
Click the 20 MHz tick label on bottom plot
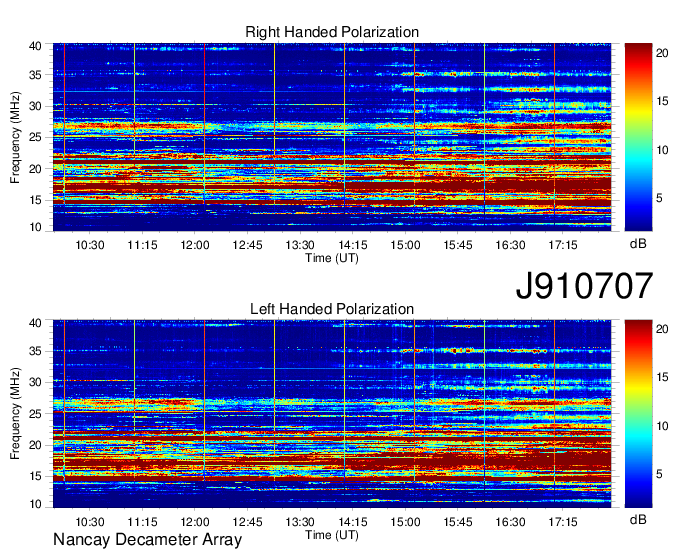(35, 445)
